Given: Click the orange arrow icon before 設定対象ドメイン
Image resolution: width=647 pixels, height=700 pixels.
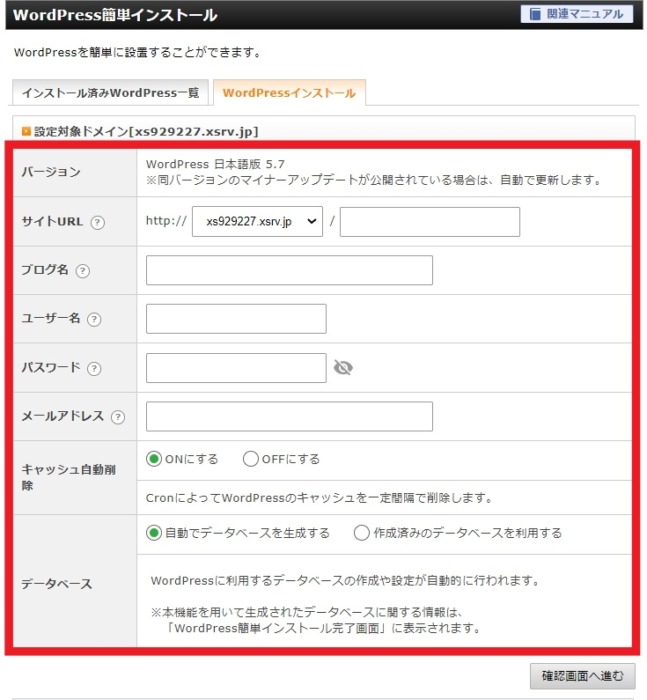Looking at the screenshot, I should click(26, 132).
